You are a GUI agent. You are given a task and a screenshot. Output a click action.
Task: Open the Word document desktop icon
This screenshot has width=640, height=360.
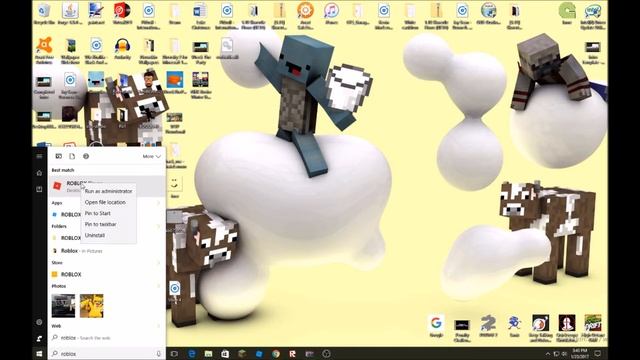point(200,15)
